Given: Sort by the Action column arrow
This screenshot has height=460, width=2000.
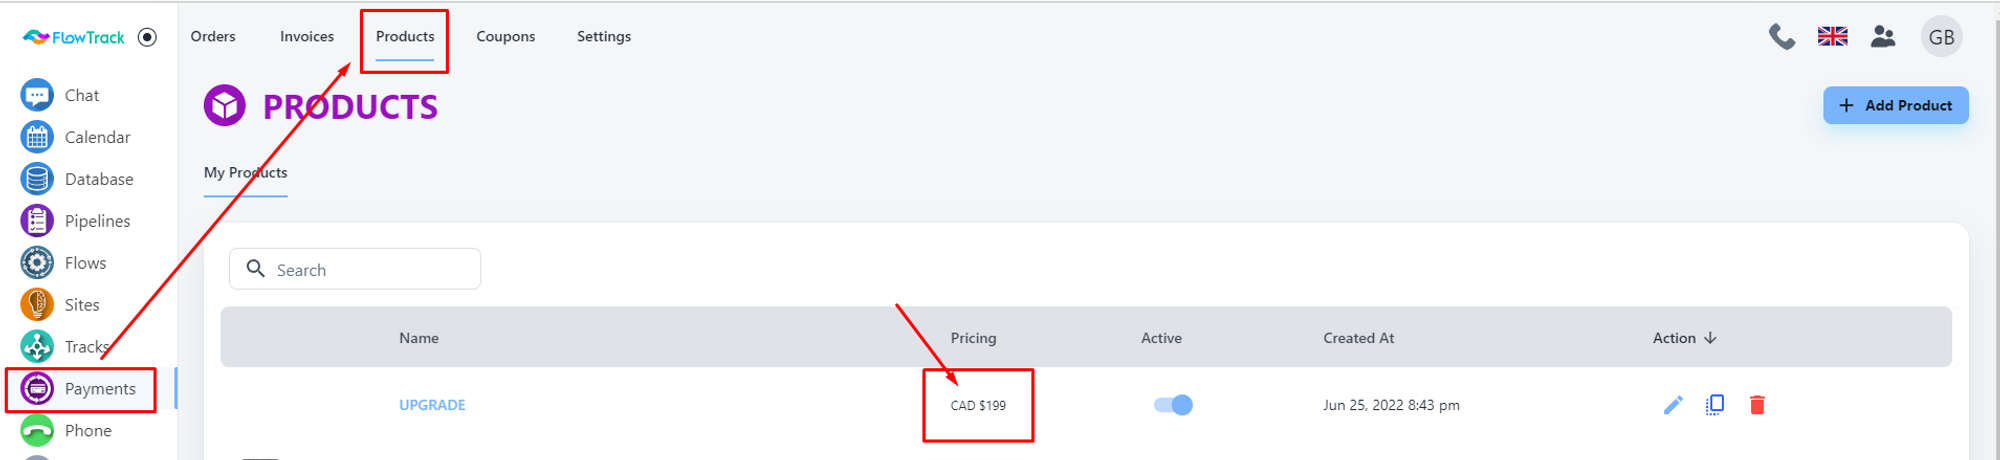Looking at the screenshot, I should (1710, 338).
